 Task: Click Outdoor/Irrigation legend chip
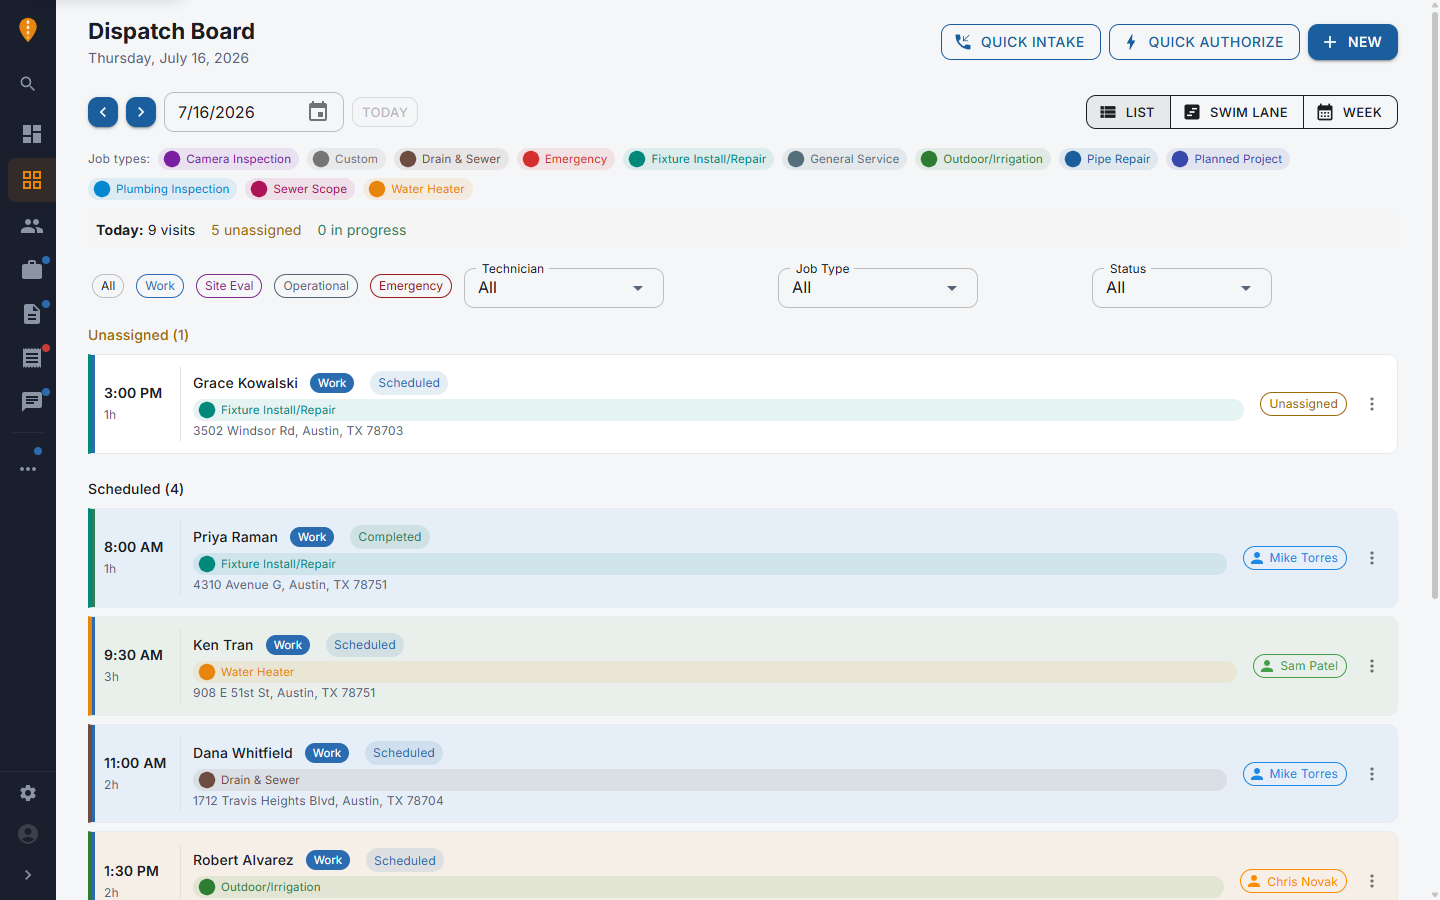coord(983,159)
